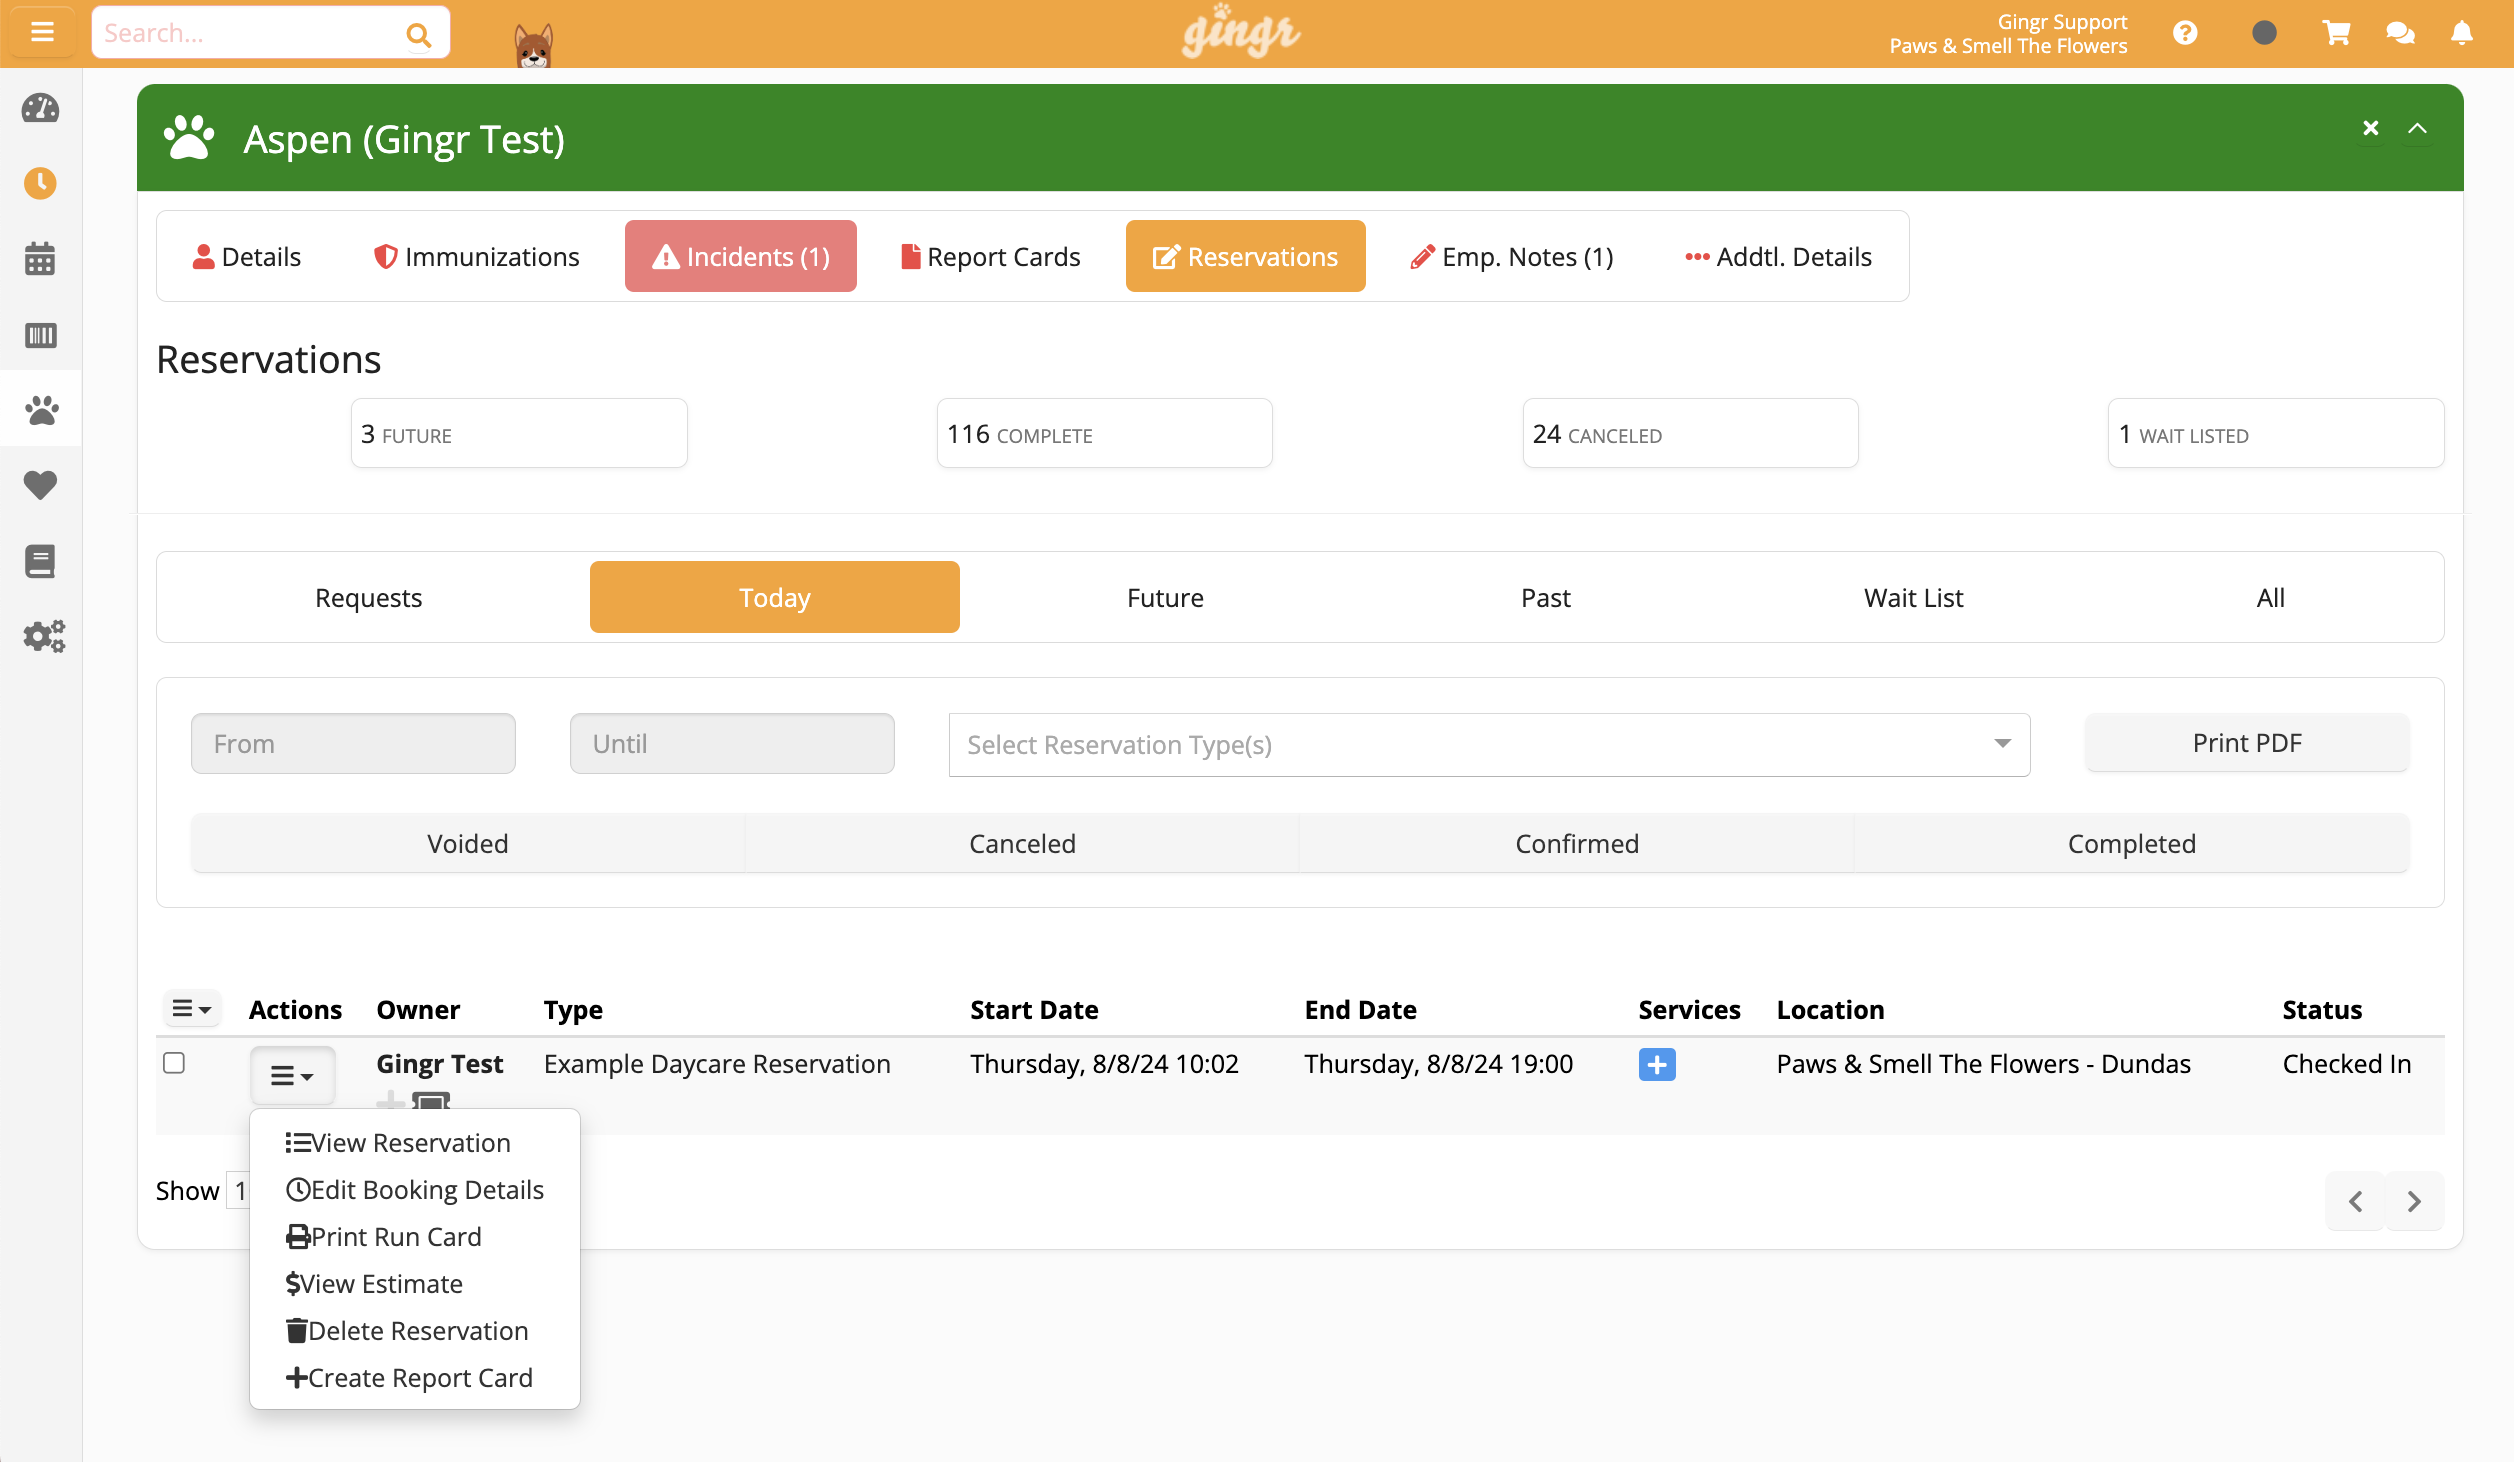Open the Incidents (1) tab
The width and height of the screenshot is (2514, 1462).
pos(741,257)
